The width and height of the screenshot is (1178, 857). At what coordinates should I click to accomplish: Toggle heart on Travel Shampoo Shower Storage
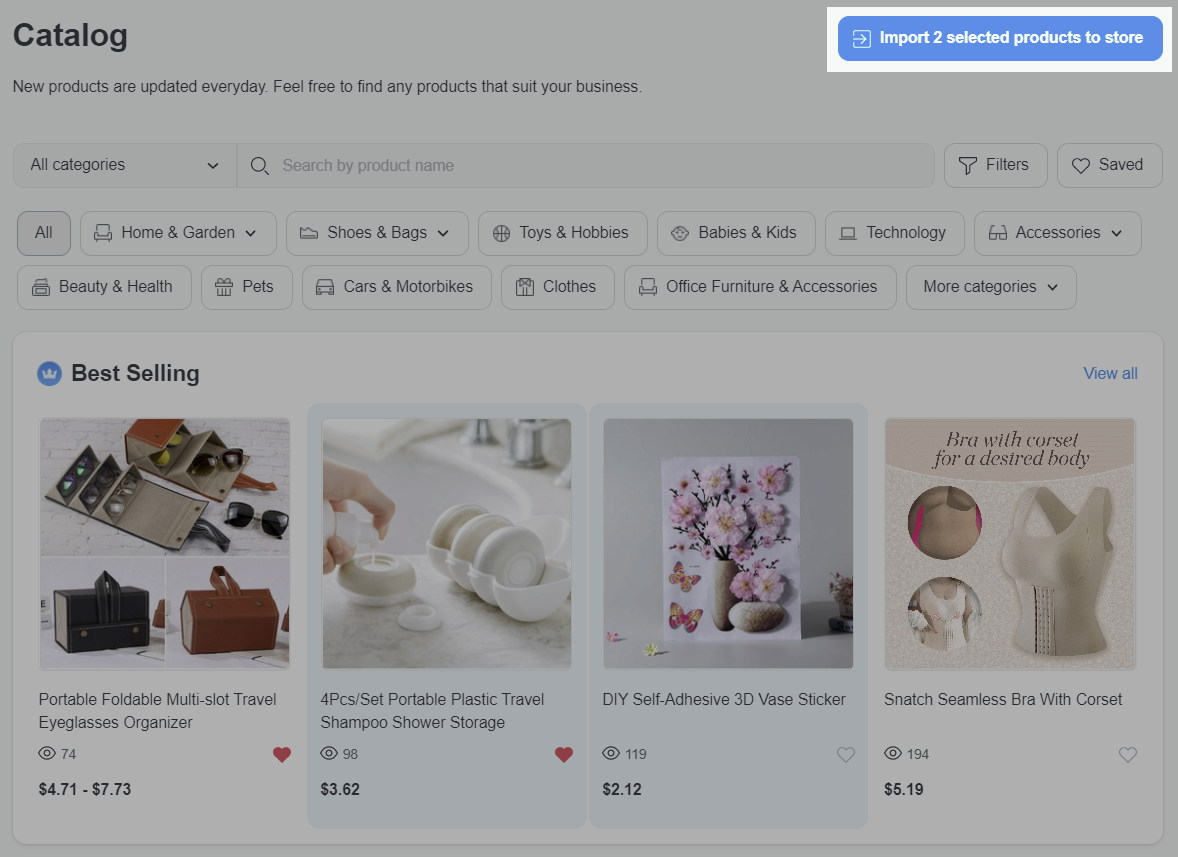point(564,755)
